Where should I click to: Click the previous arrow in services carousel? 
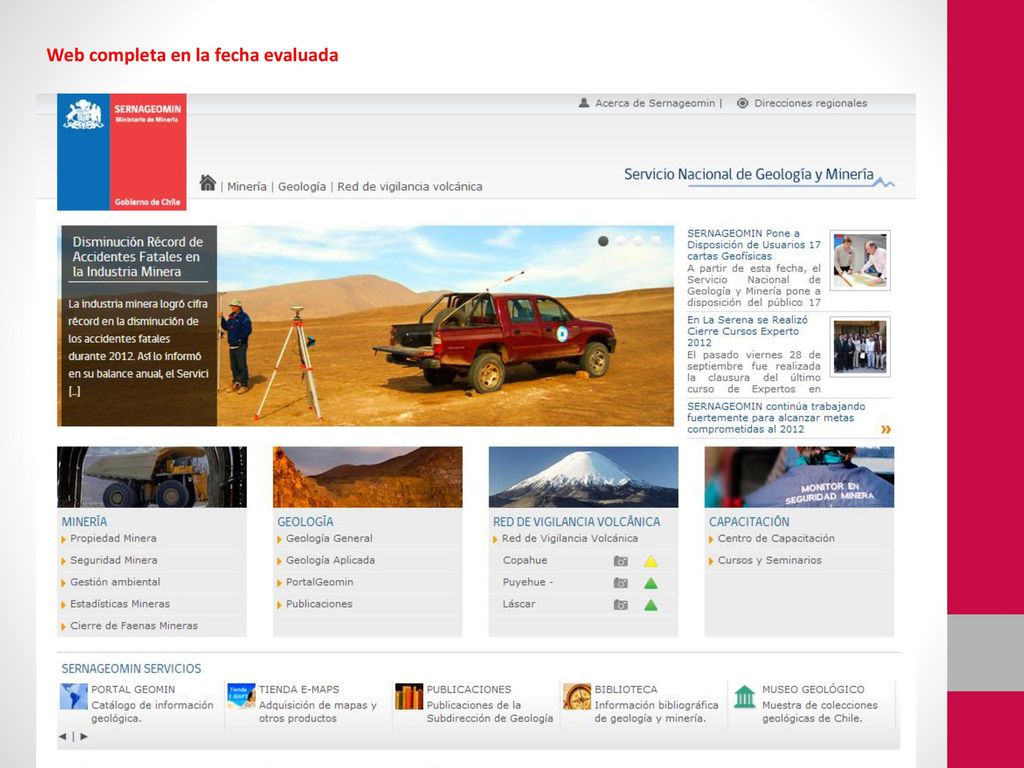(x=63, y=736)
